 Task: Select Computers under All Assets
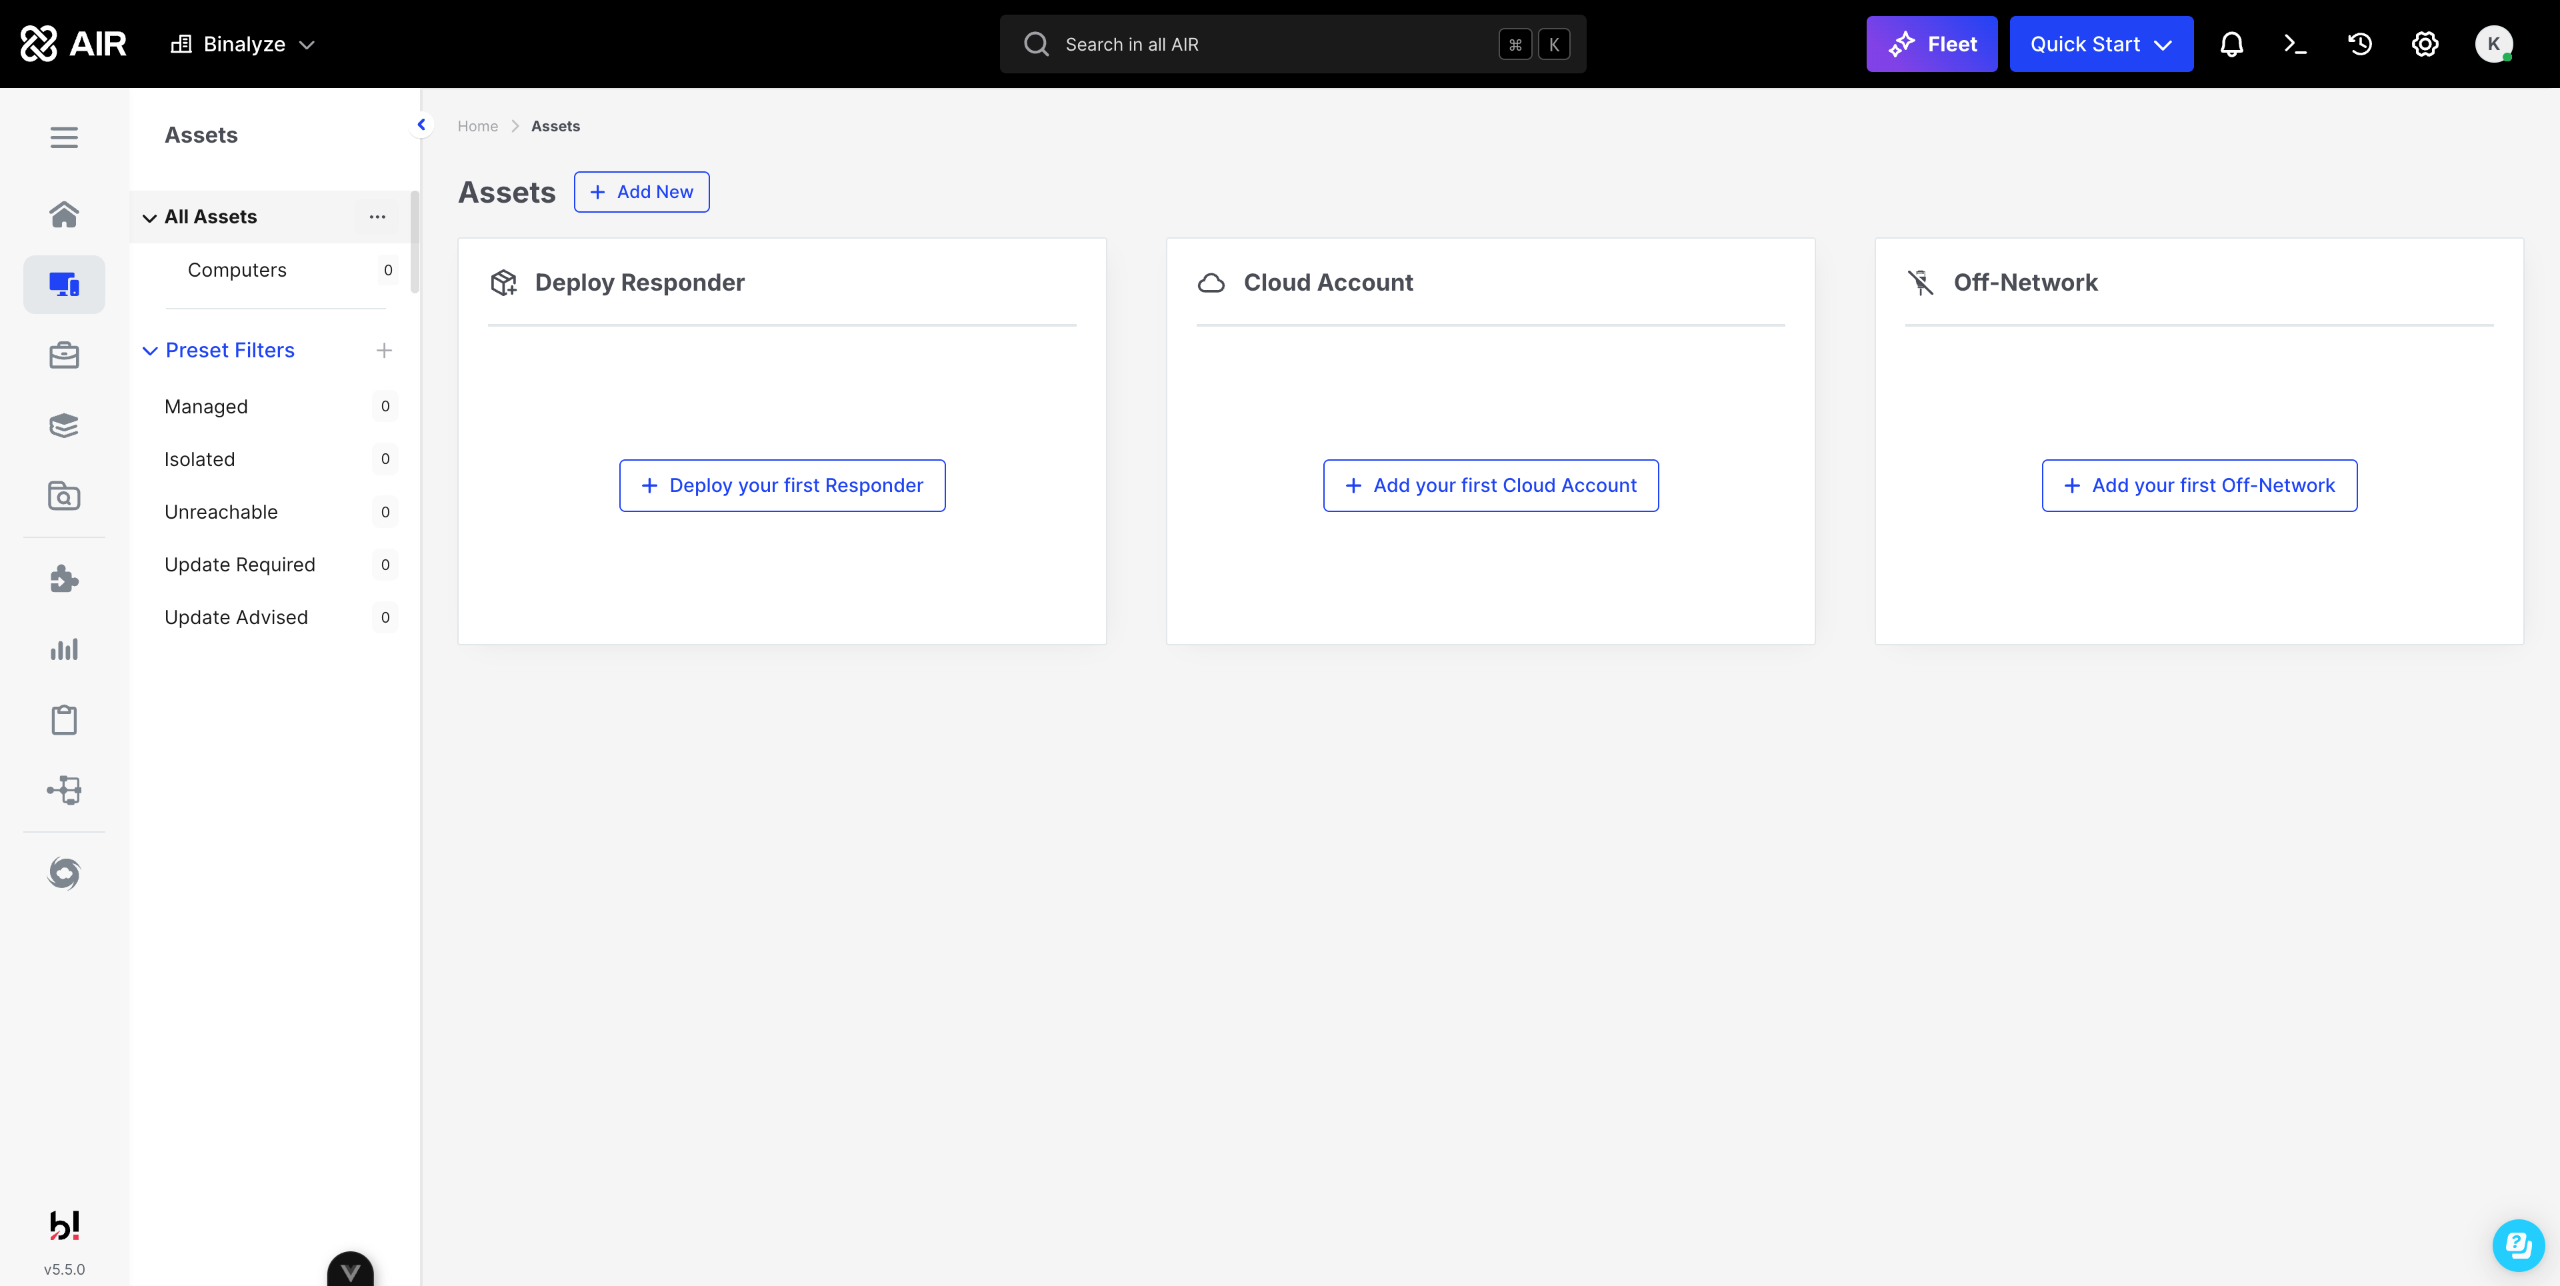[x=237, y=270]
